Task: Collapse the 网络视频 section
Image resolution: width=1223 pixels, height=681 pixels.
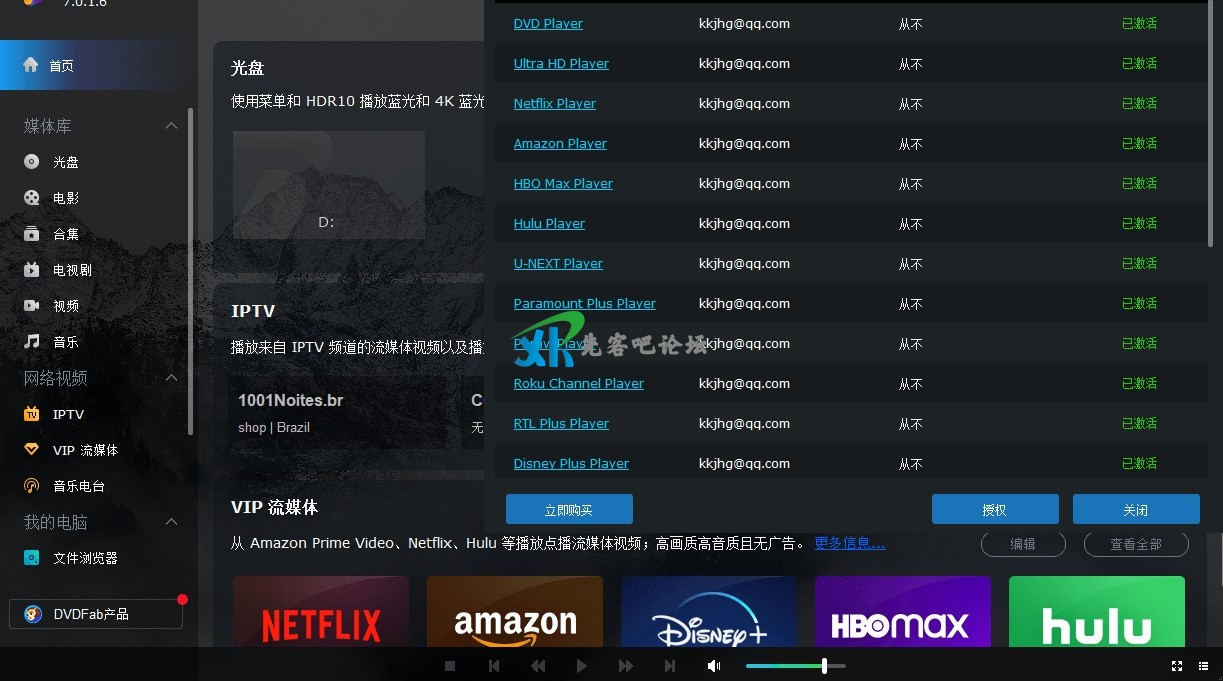Action: point(170,378)
